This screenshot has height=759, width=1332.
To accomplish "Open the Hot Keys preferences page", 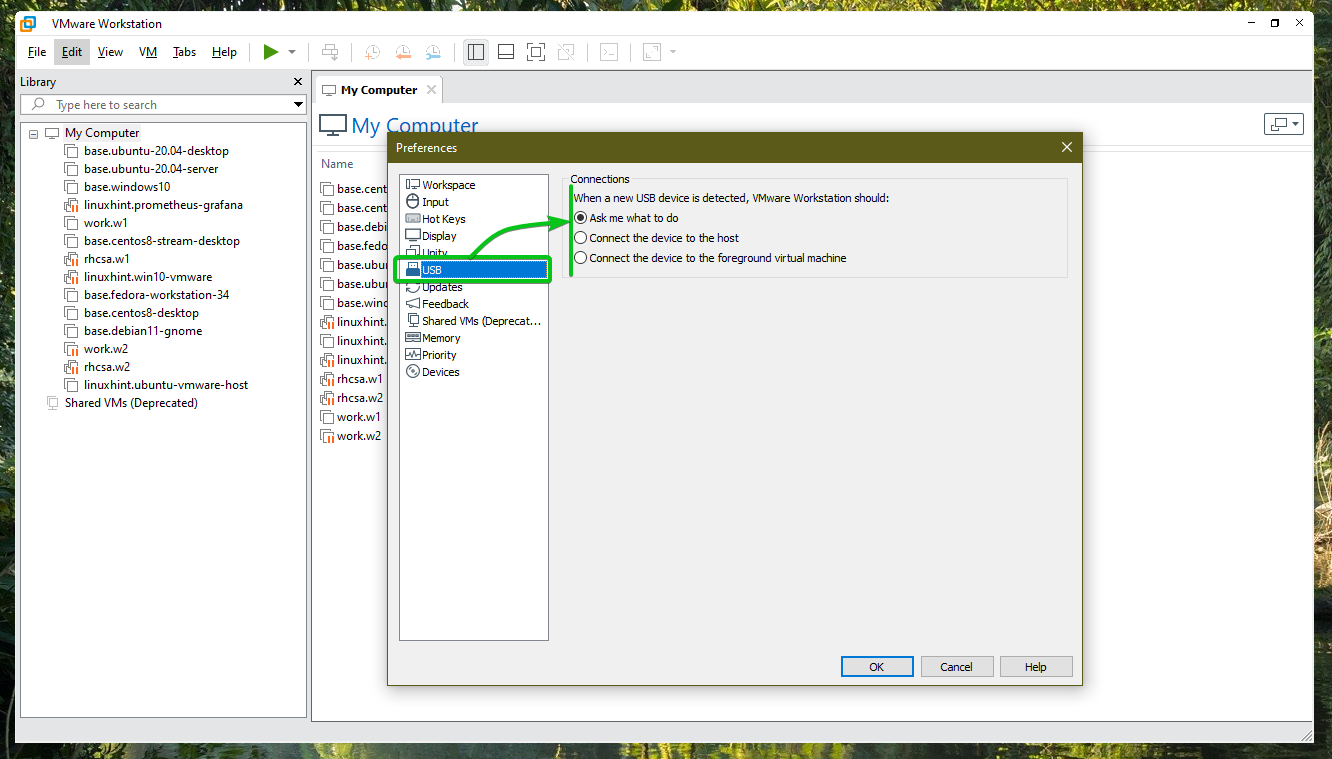I will [442, 218].
